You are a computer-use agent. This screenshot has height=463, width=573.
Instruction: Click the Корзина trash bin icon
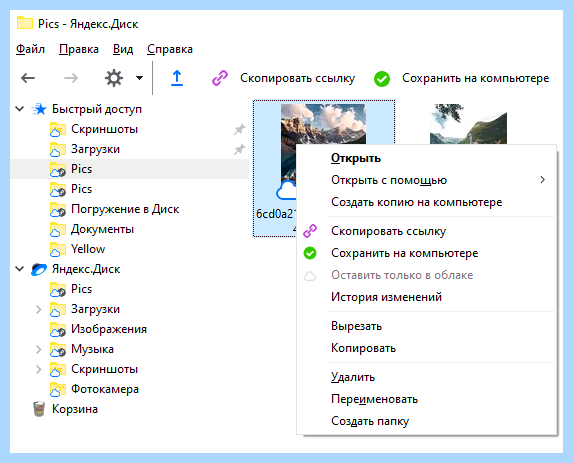point(39,409)
